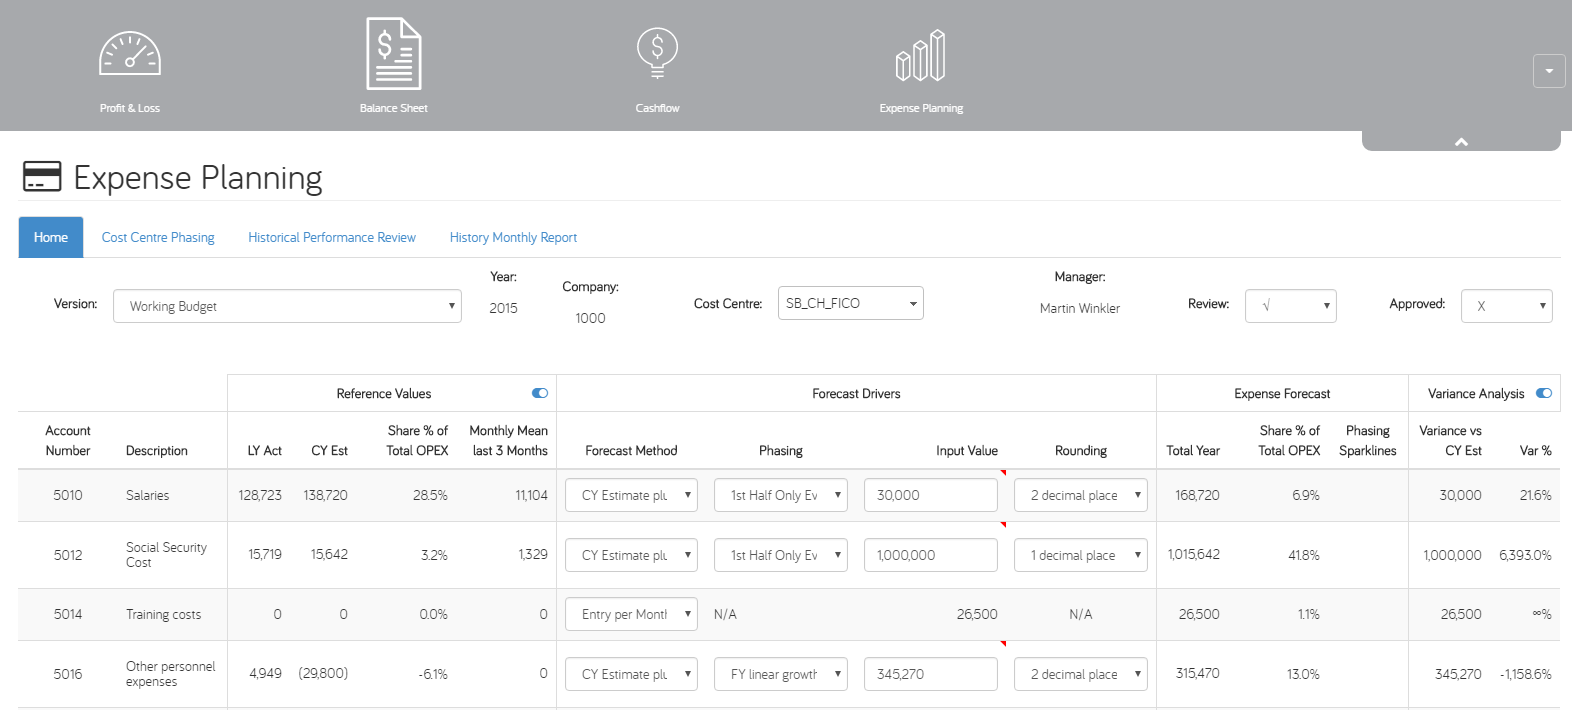The width and height of the screenshot is (1572, 710).
Task: Open the 1 decimal place rounding dropdown
Action: [1081, 555]
